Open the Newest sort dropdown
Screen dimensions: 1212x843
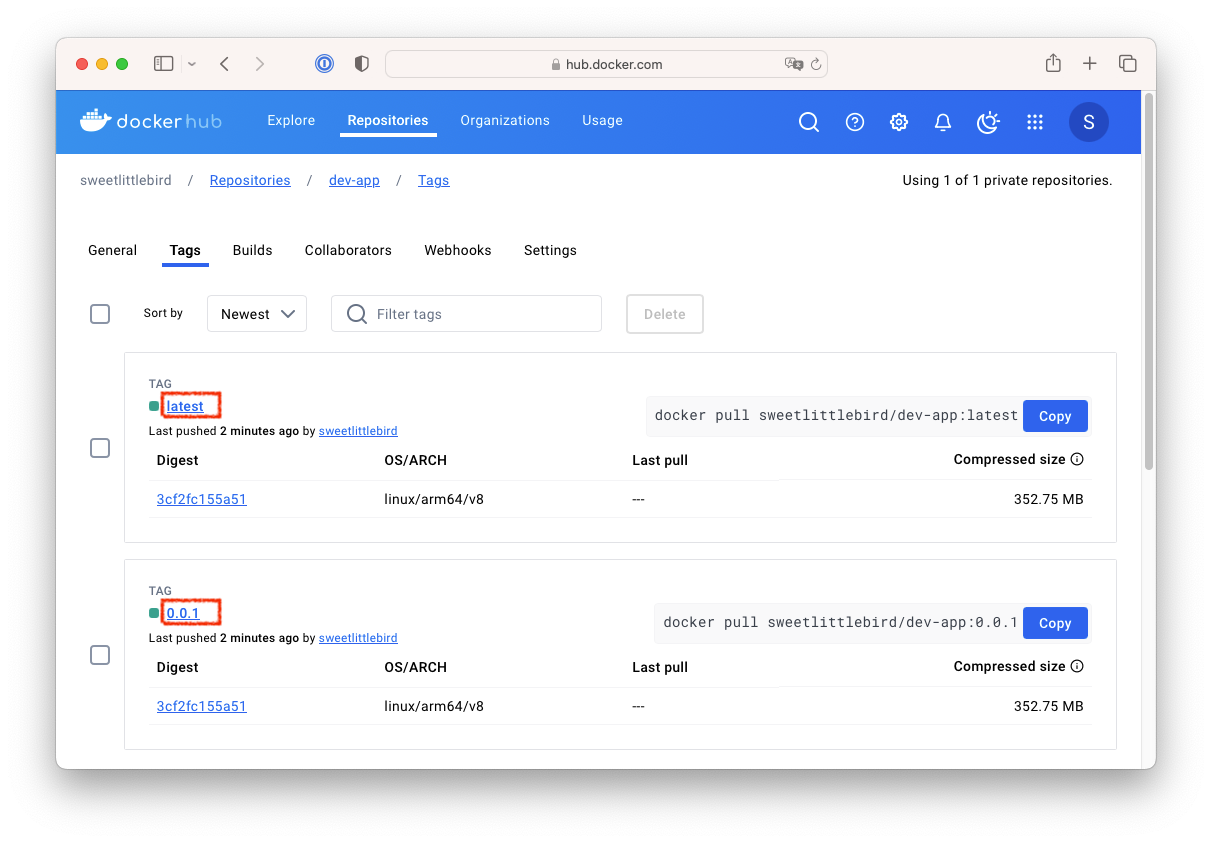point(257,314)
